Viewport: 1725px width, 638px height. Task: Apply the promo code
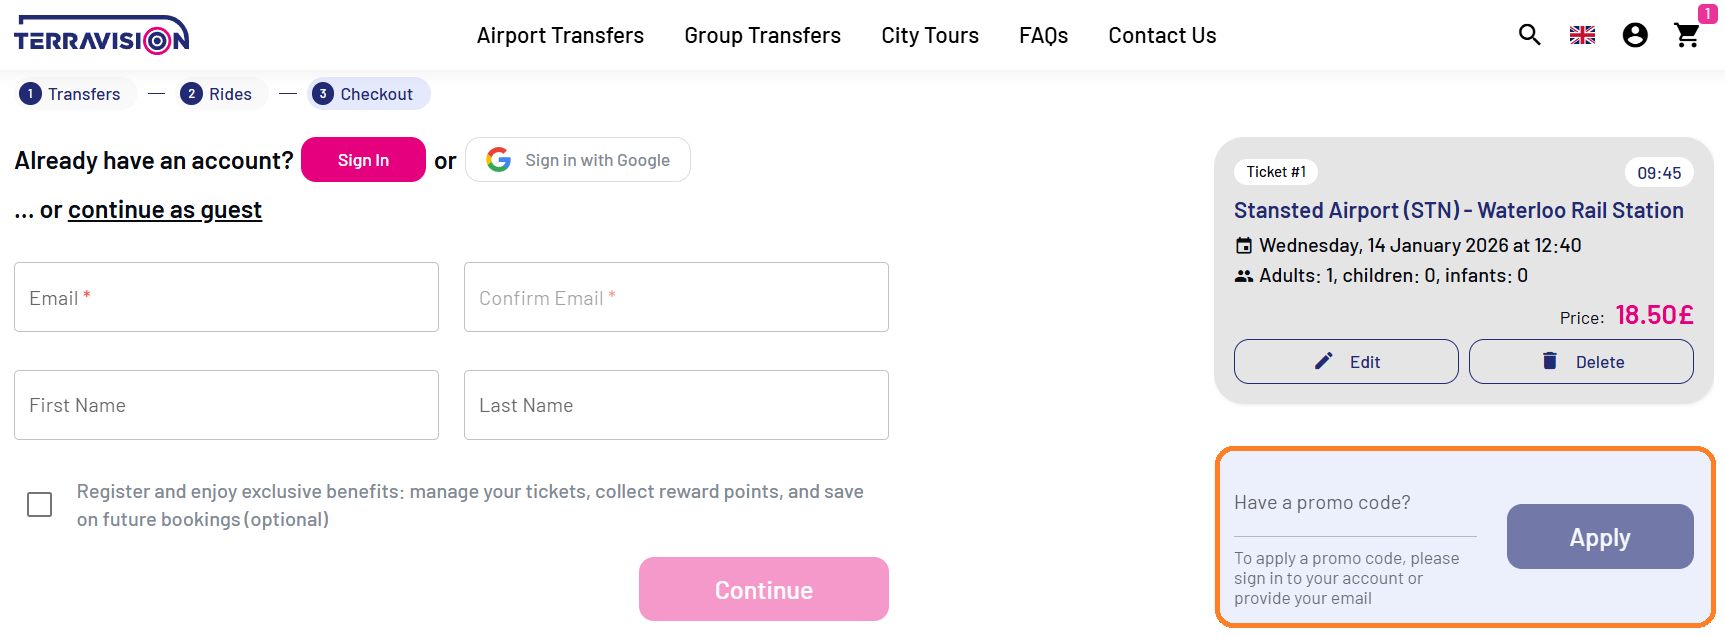[x=1599, y=537]
